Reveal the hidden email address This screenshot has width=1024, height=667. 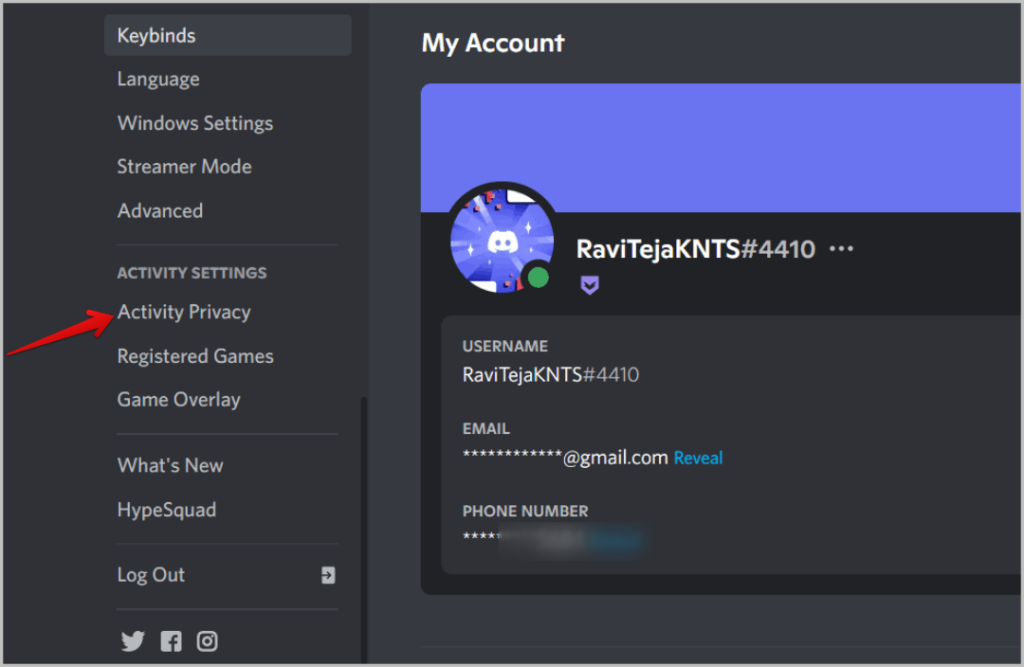(698, 458)
